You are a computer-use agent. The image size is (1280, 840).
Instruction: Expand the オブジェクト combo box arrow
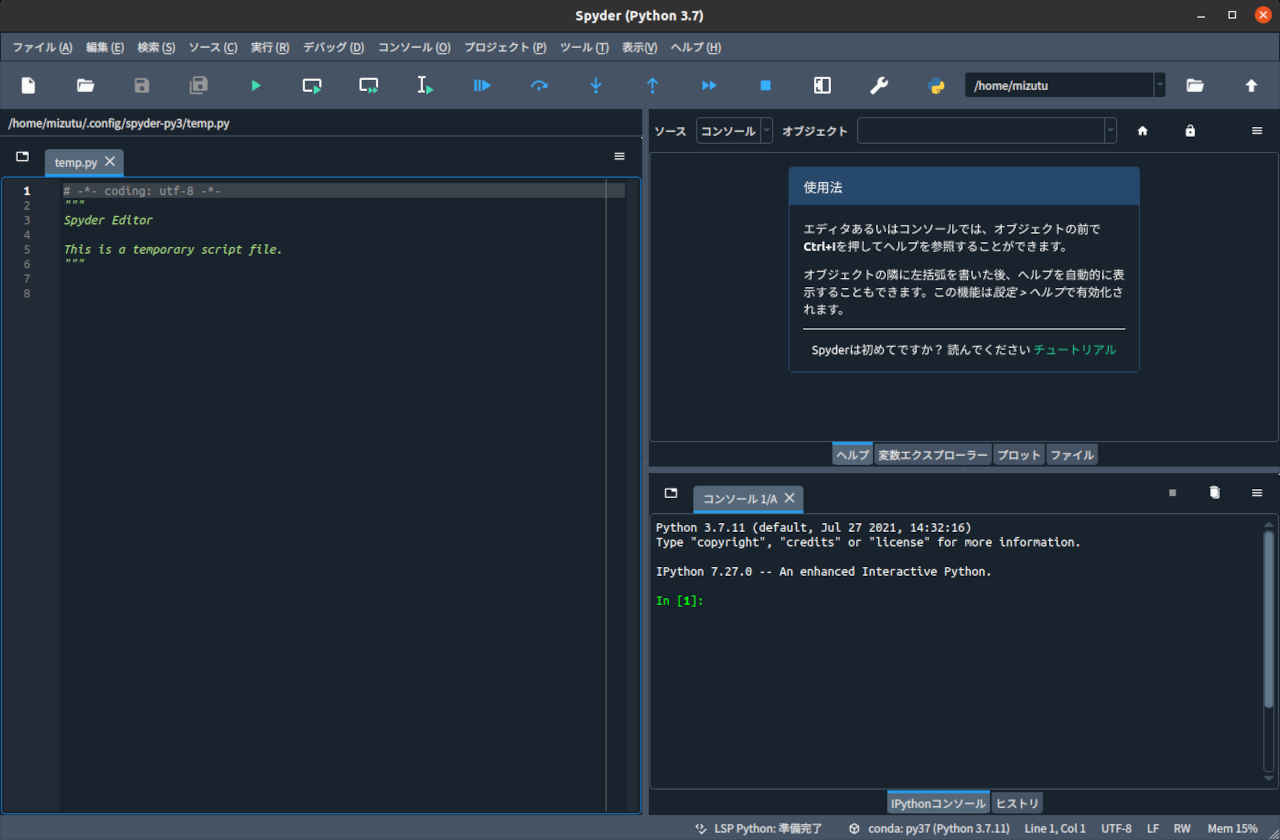click(1110, 131)
